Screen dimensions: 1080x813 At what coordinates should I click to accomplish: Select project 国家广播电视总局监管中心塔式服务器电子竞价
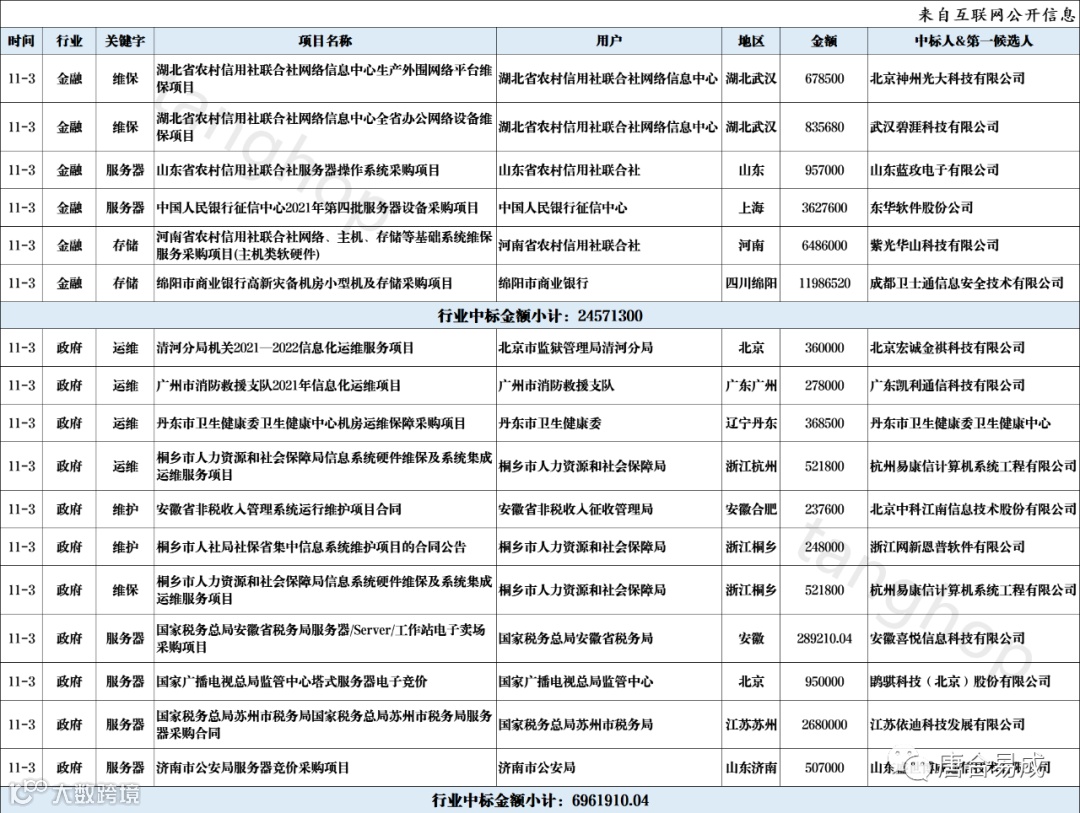(291, 681)
